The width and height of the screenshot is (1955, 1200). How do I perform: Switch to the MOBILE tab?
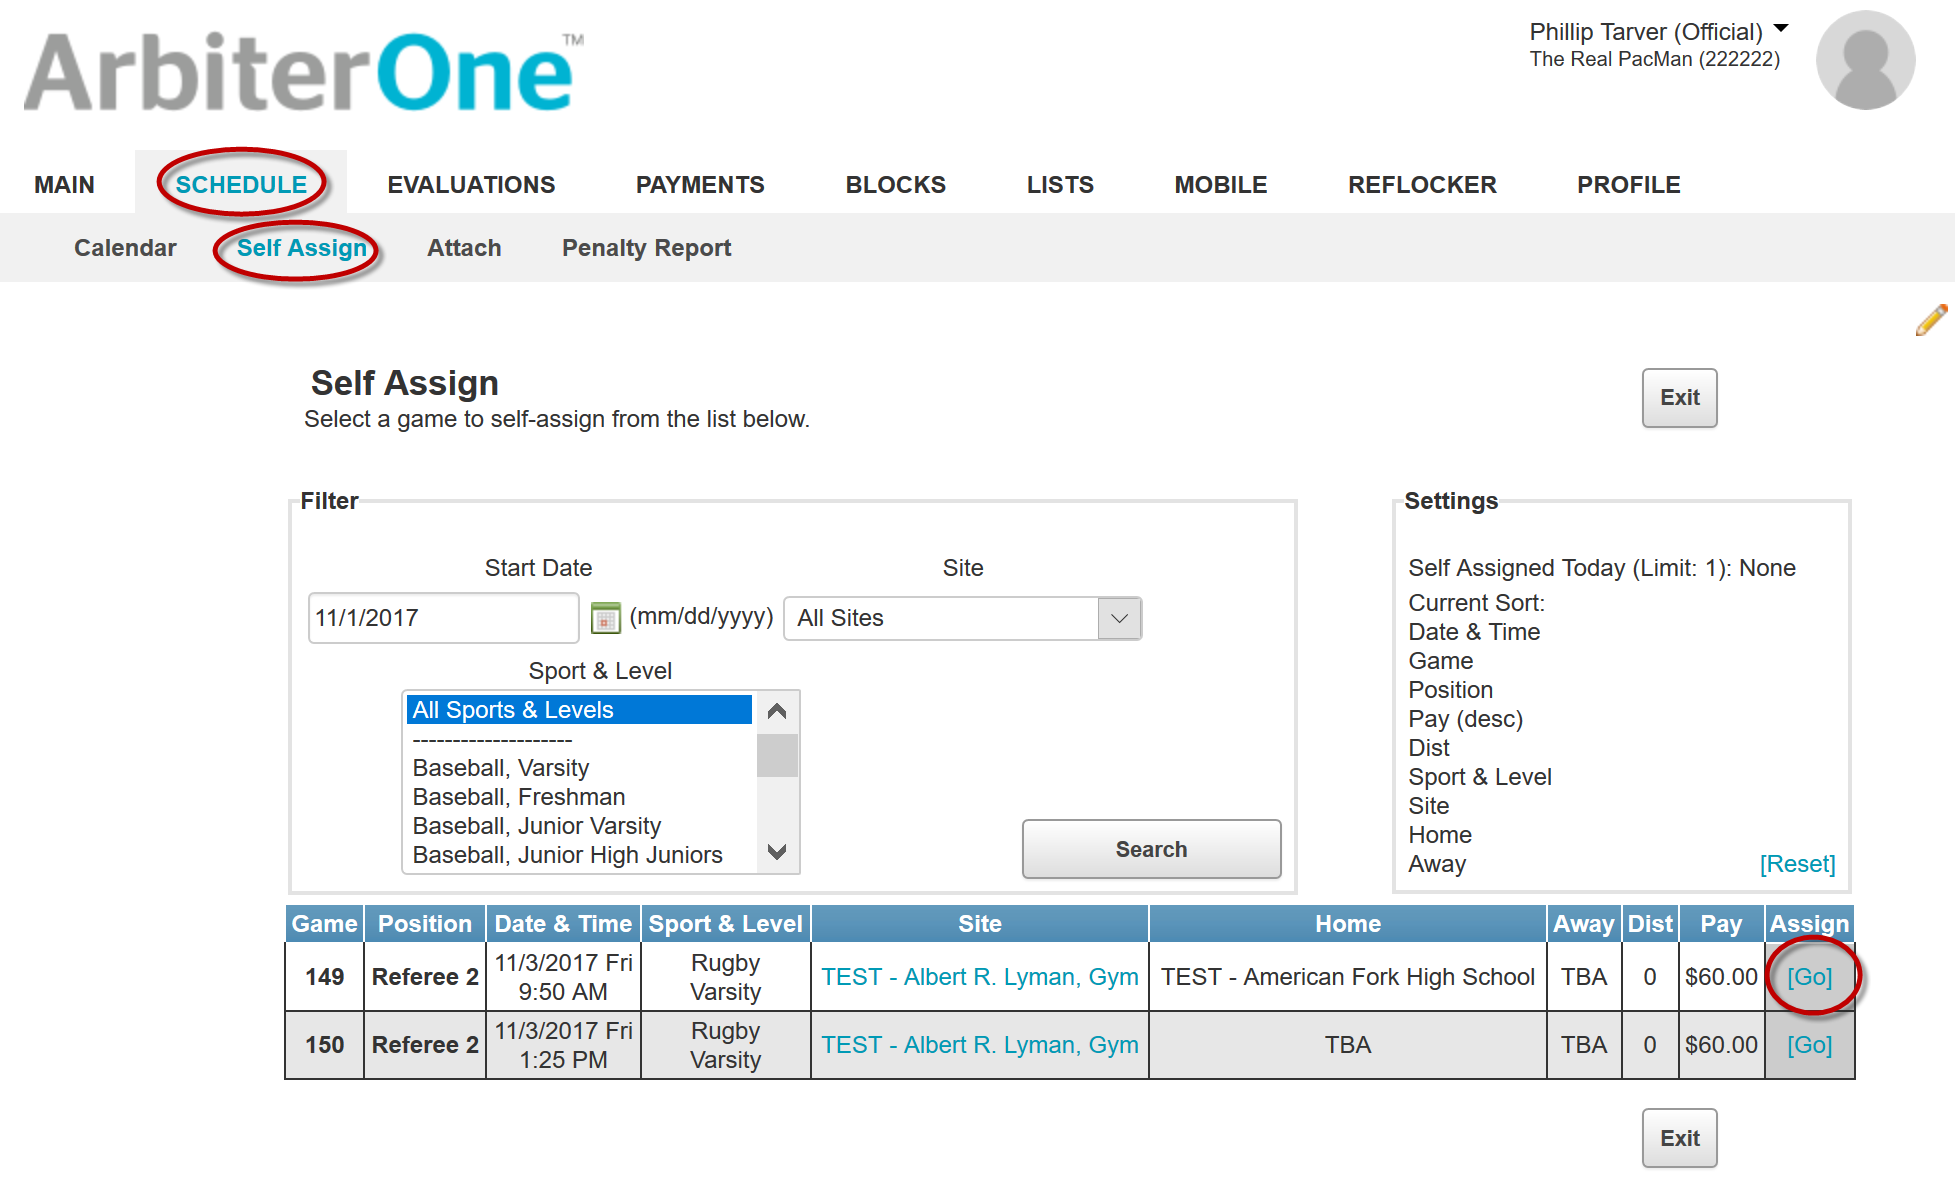point(1220,185)
